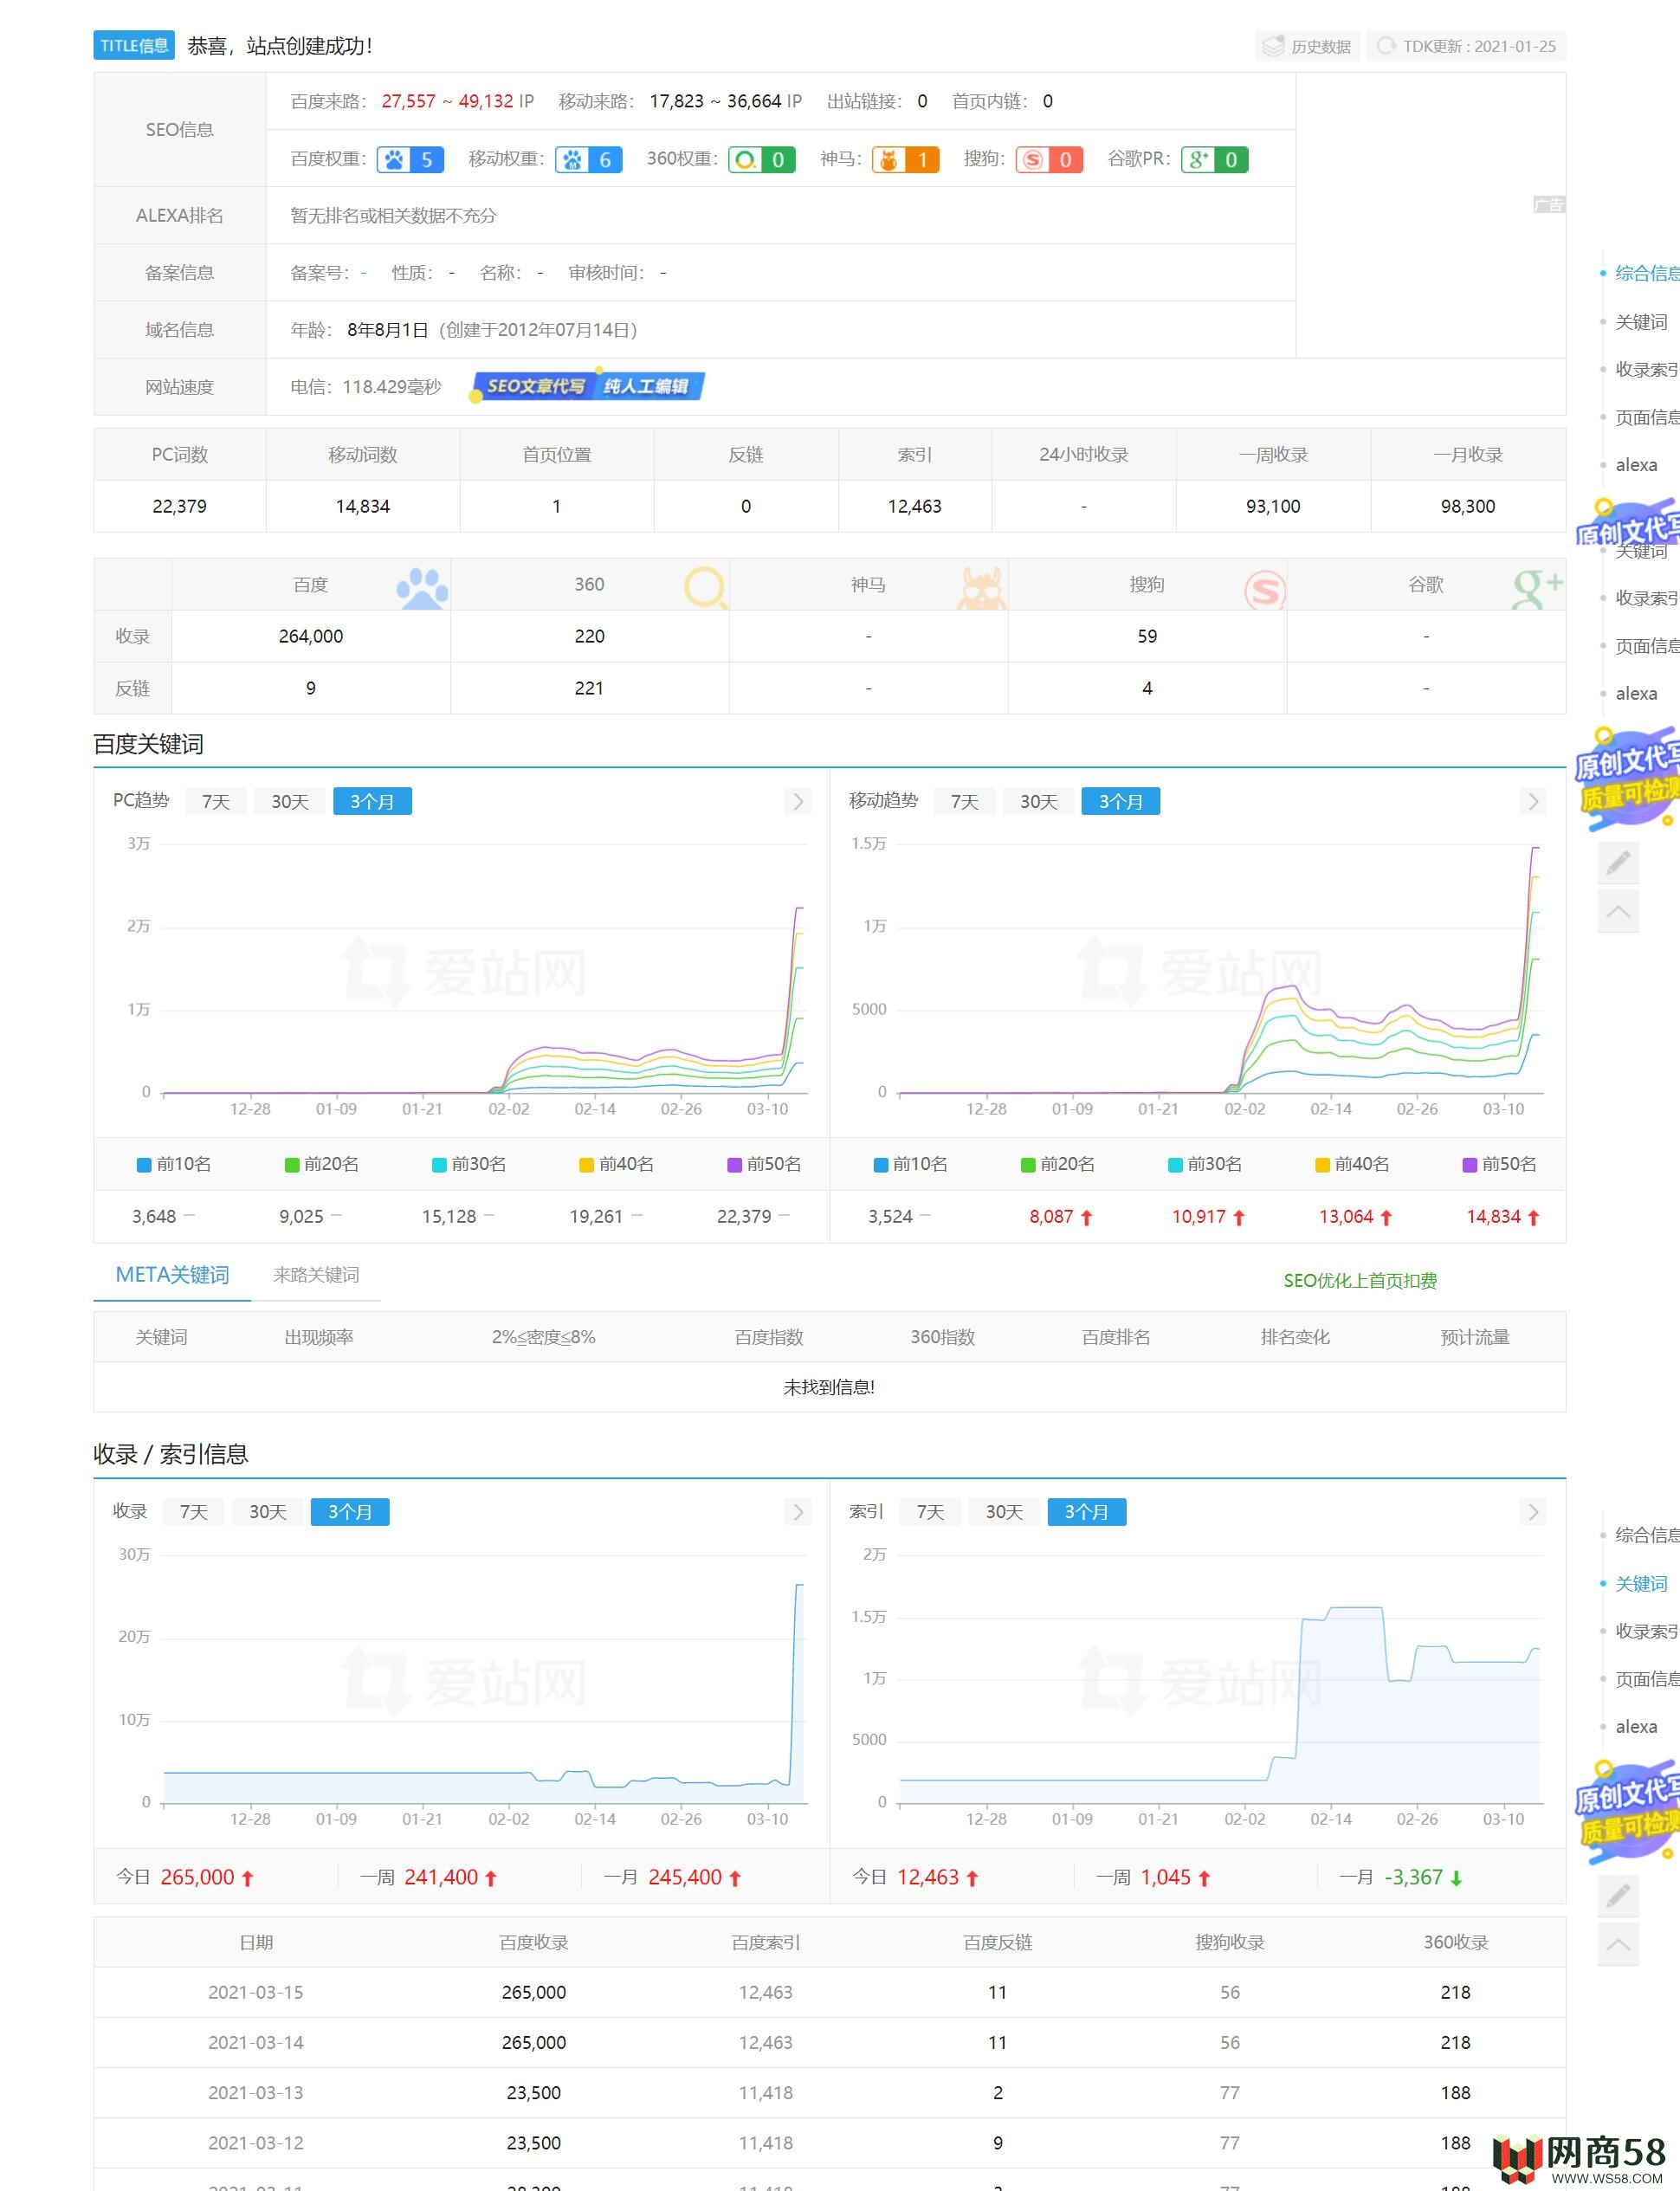Select PC趋势 3个月 range
The image size is (1680, 2191).
point(372,802)
